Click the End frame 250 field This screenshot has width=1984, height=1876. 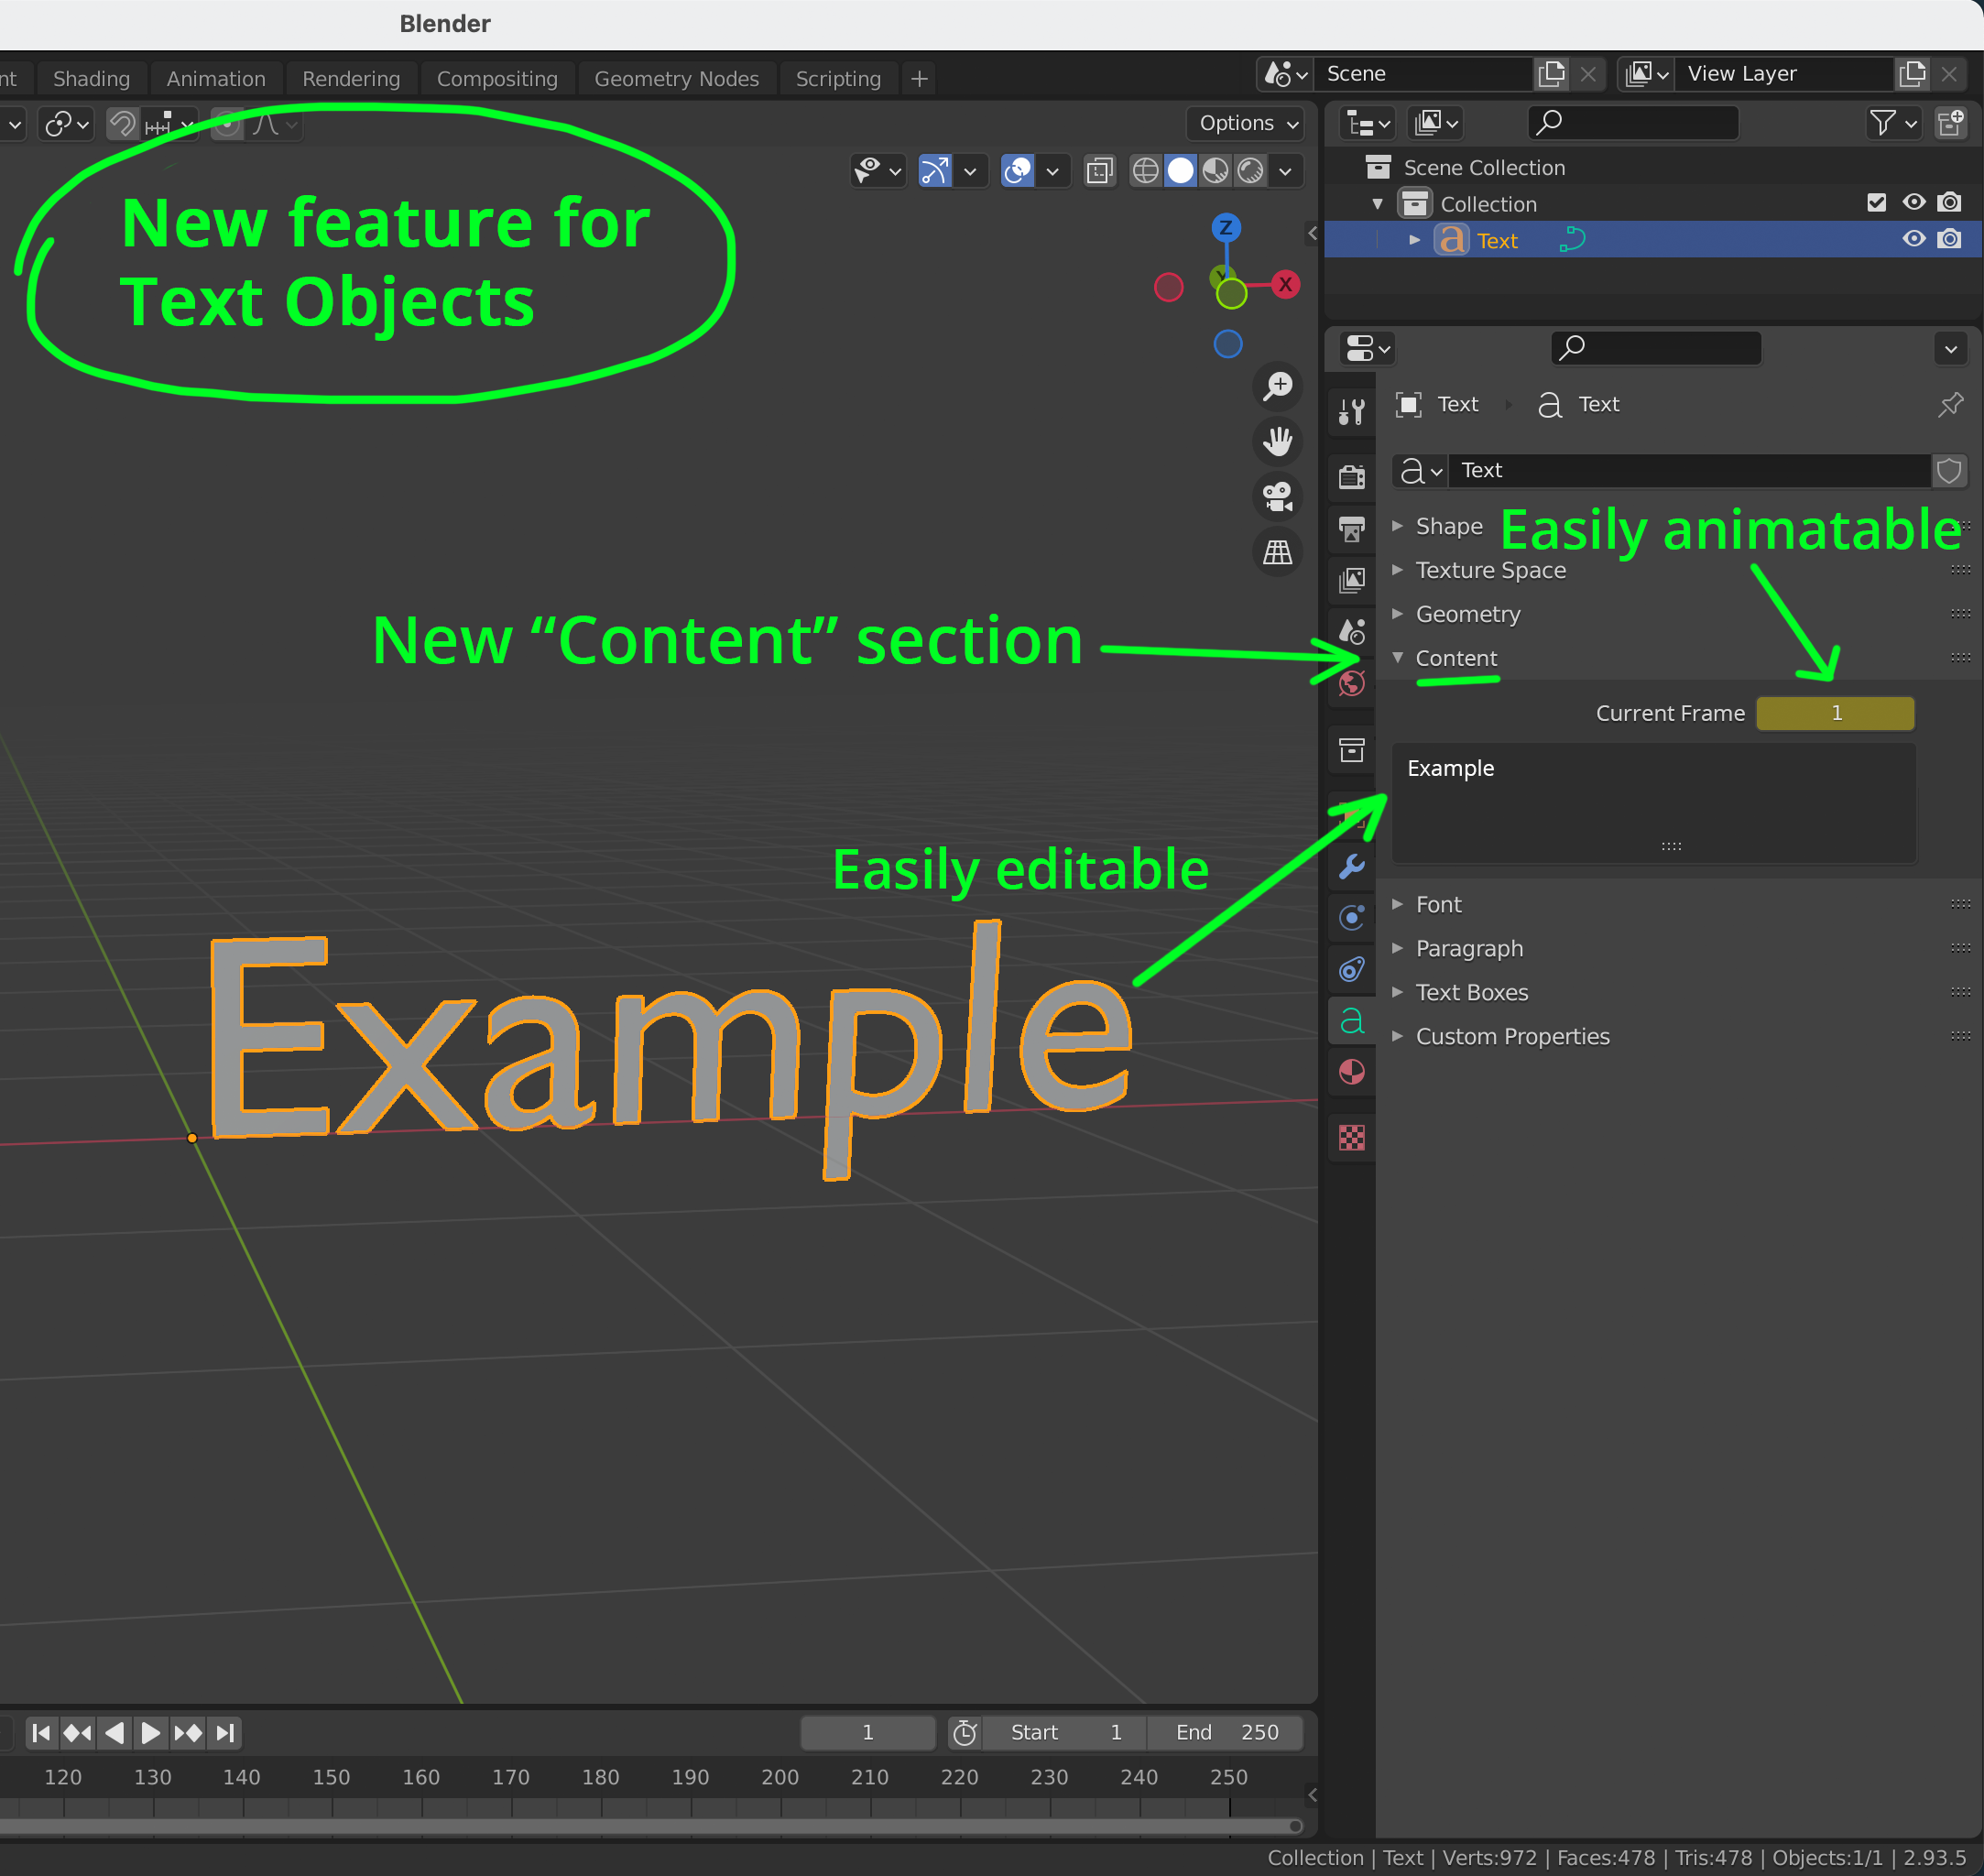(1226, 1733)
